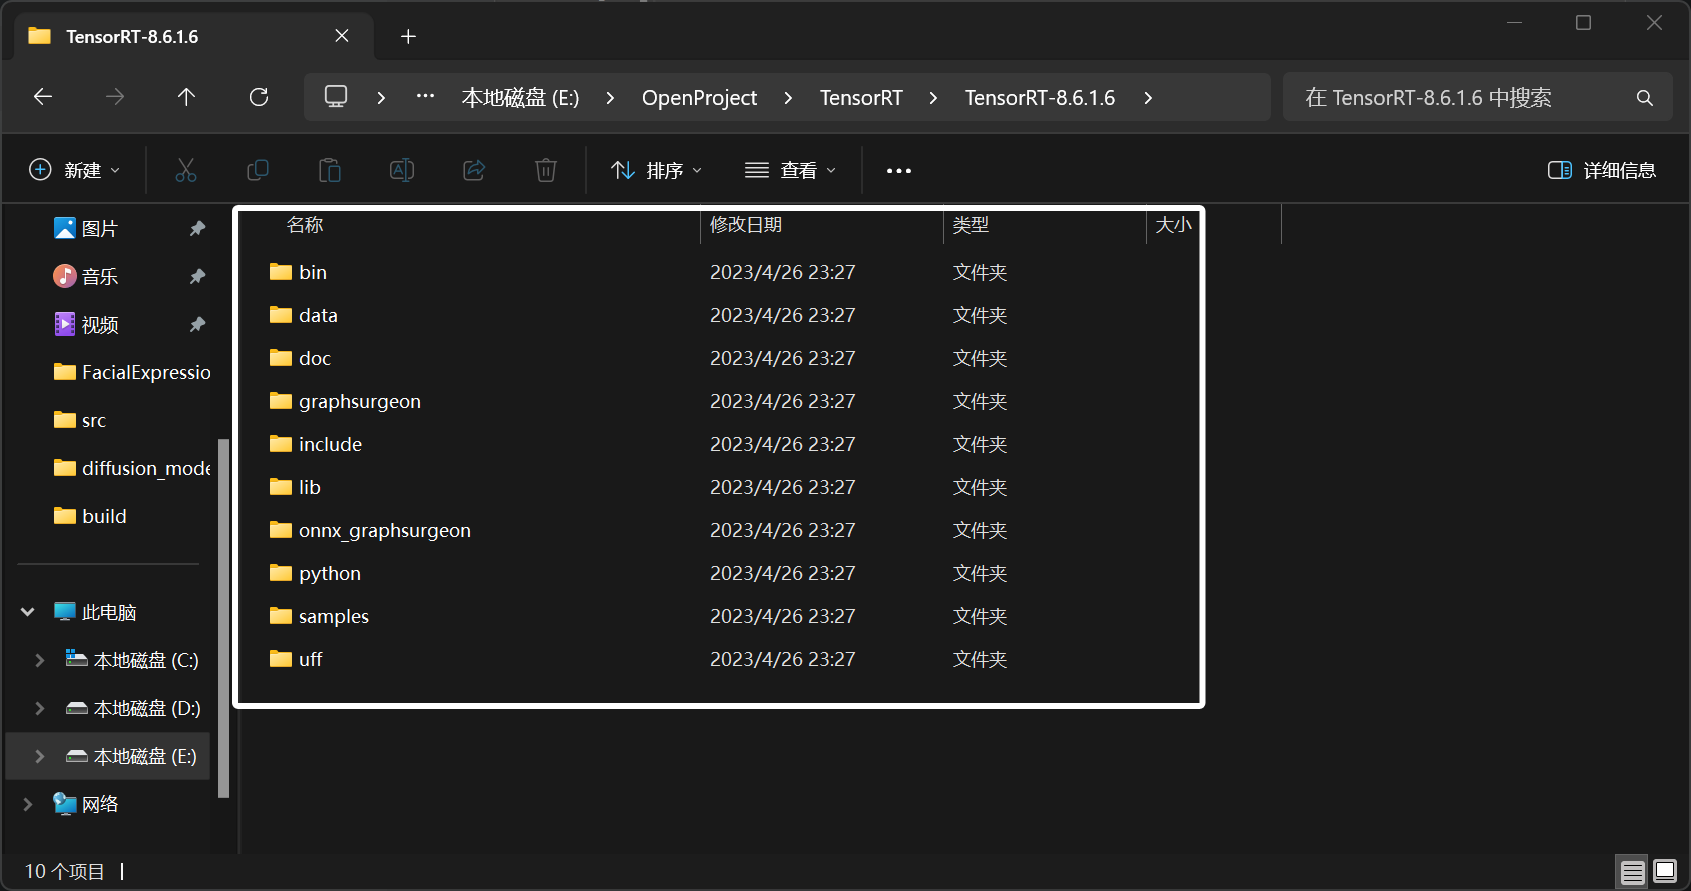1691x891 pixels.
Task: Collapse the 此电脑 tree node
Action: (x=28, y=612)
